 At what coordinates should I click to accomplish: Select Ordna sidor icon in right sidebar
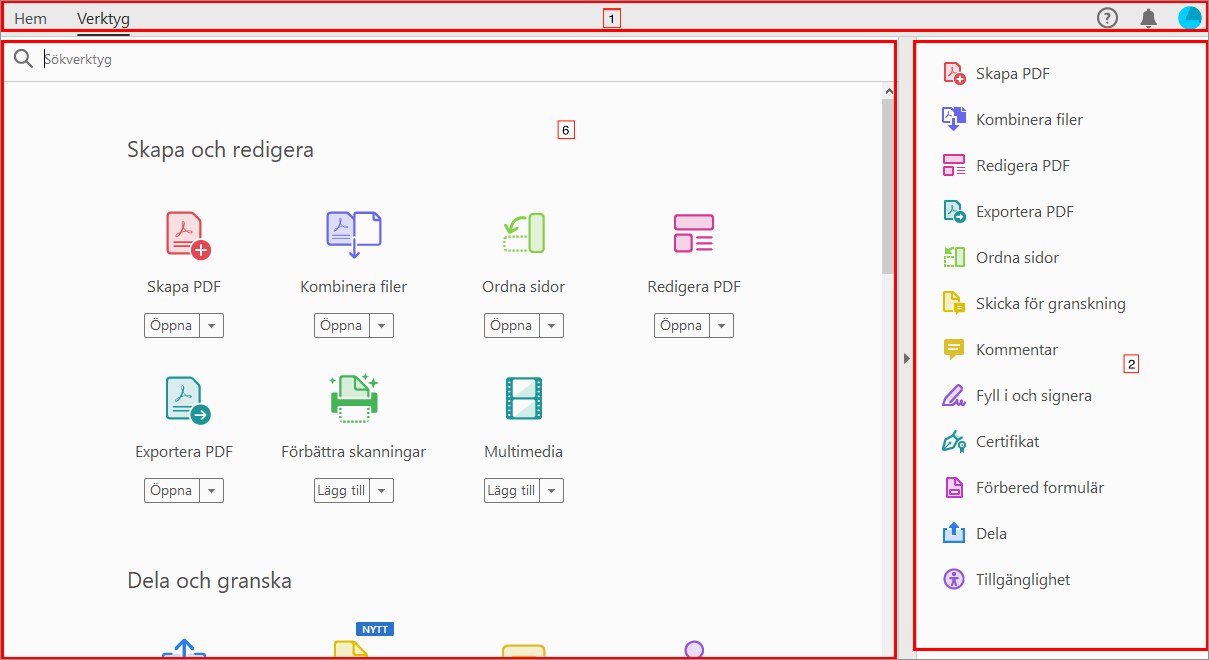954,257
